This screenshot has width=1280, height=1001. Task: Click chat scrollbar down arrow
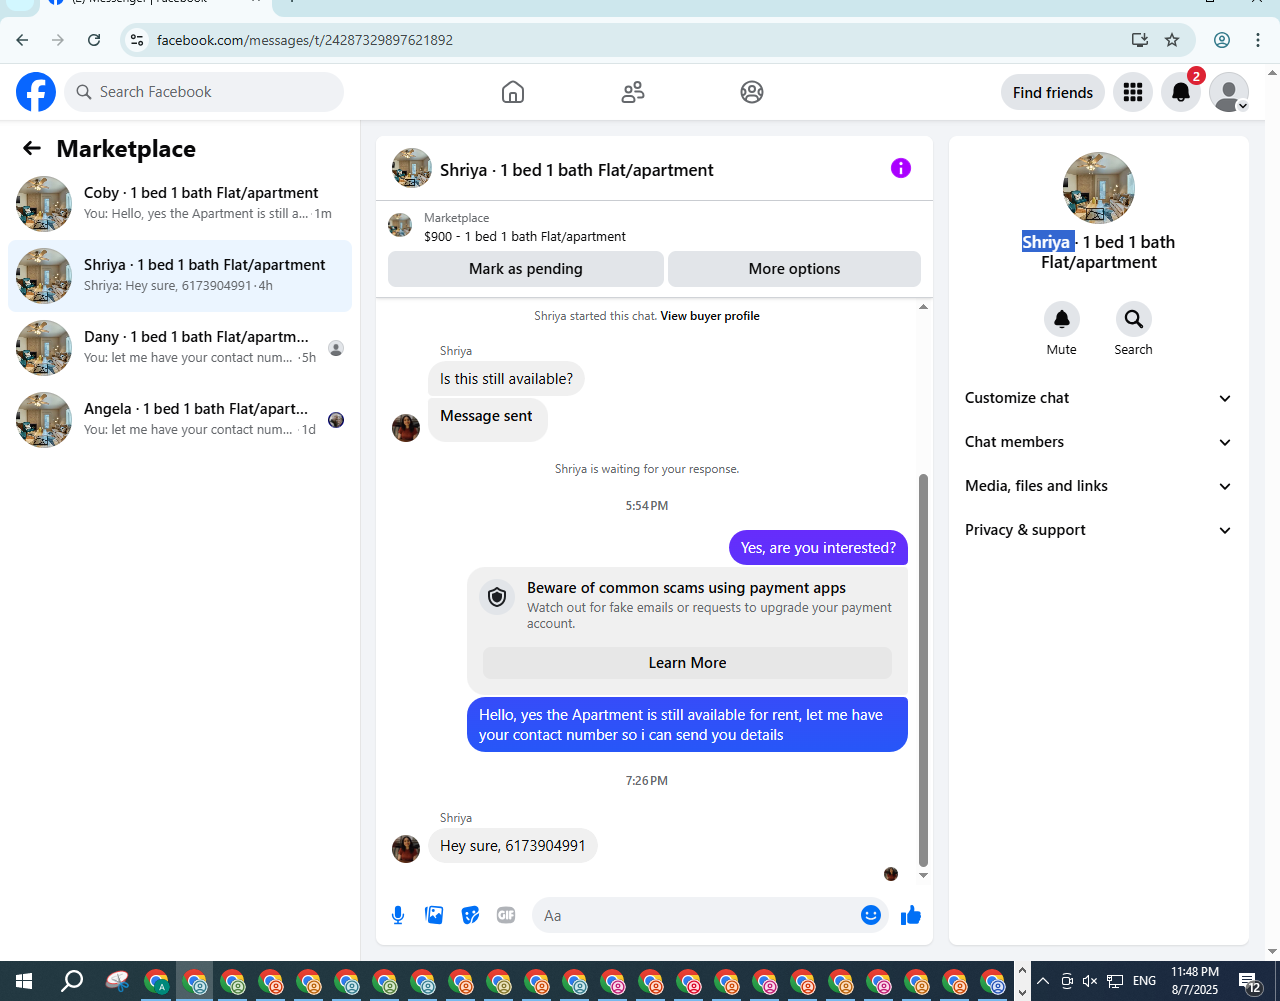click(x=923, y=875)
